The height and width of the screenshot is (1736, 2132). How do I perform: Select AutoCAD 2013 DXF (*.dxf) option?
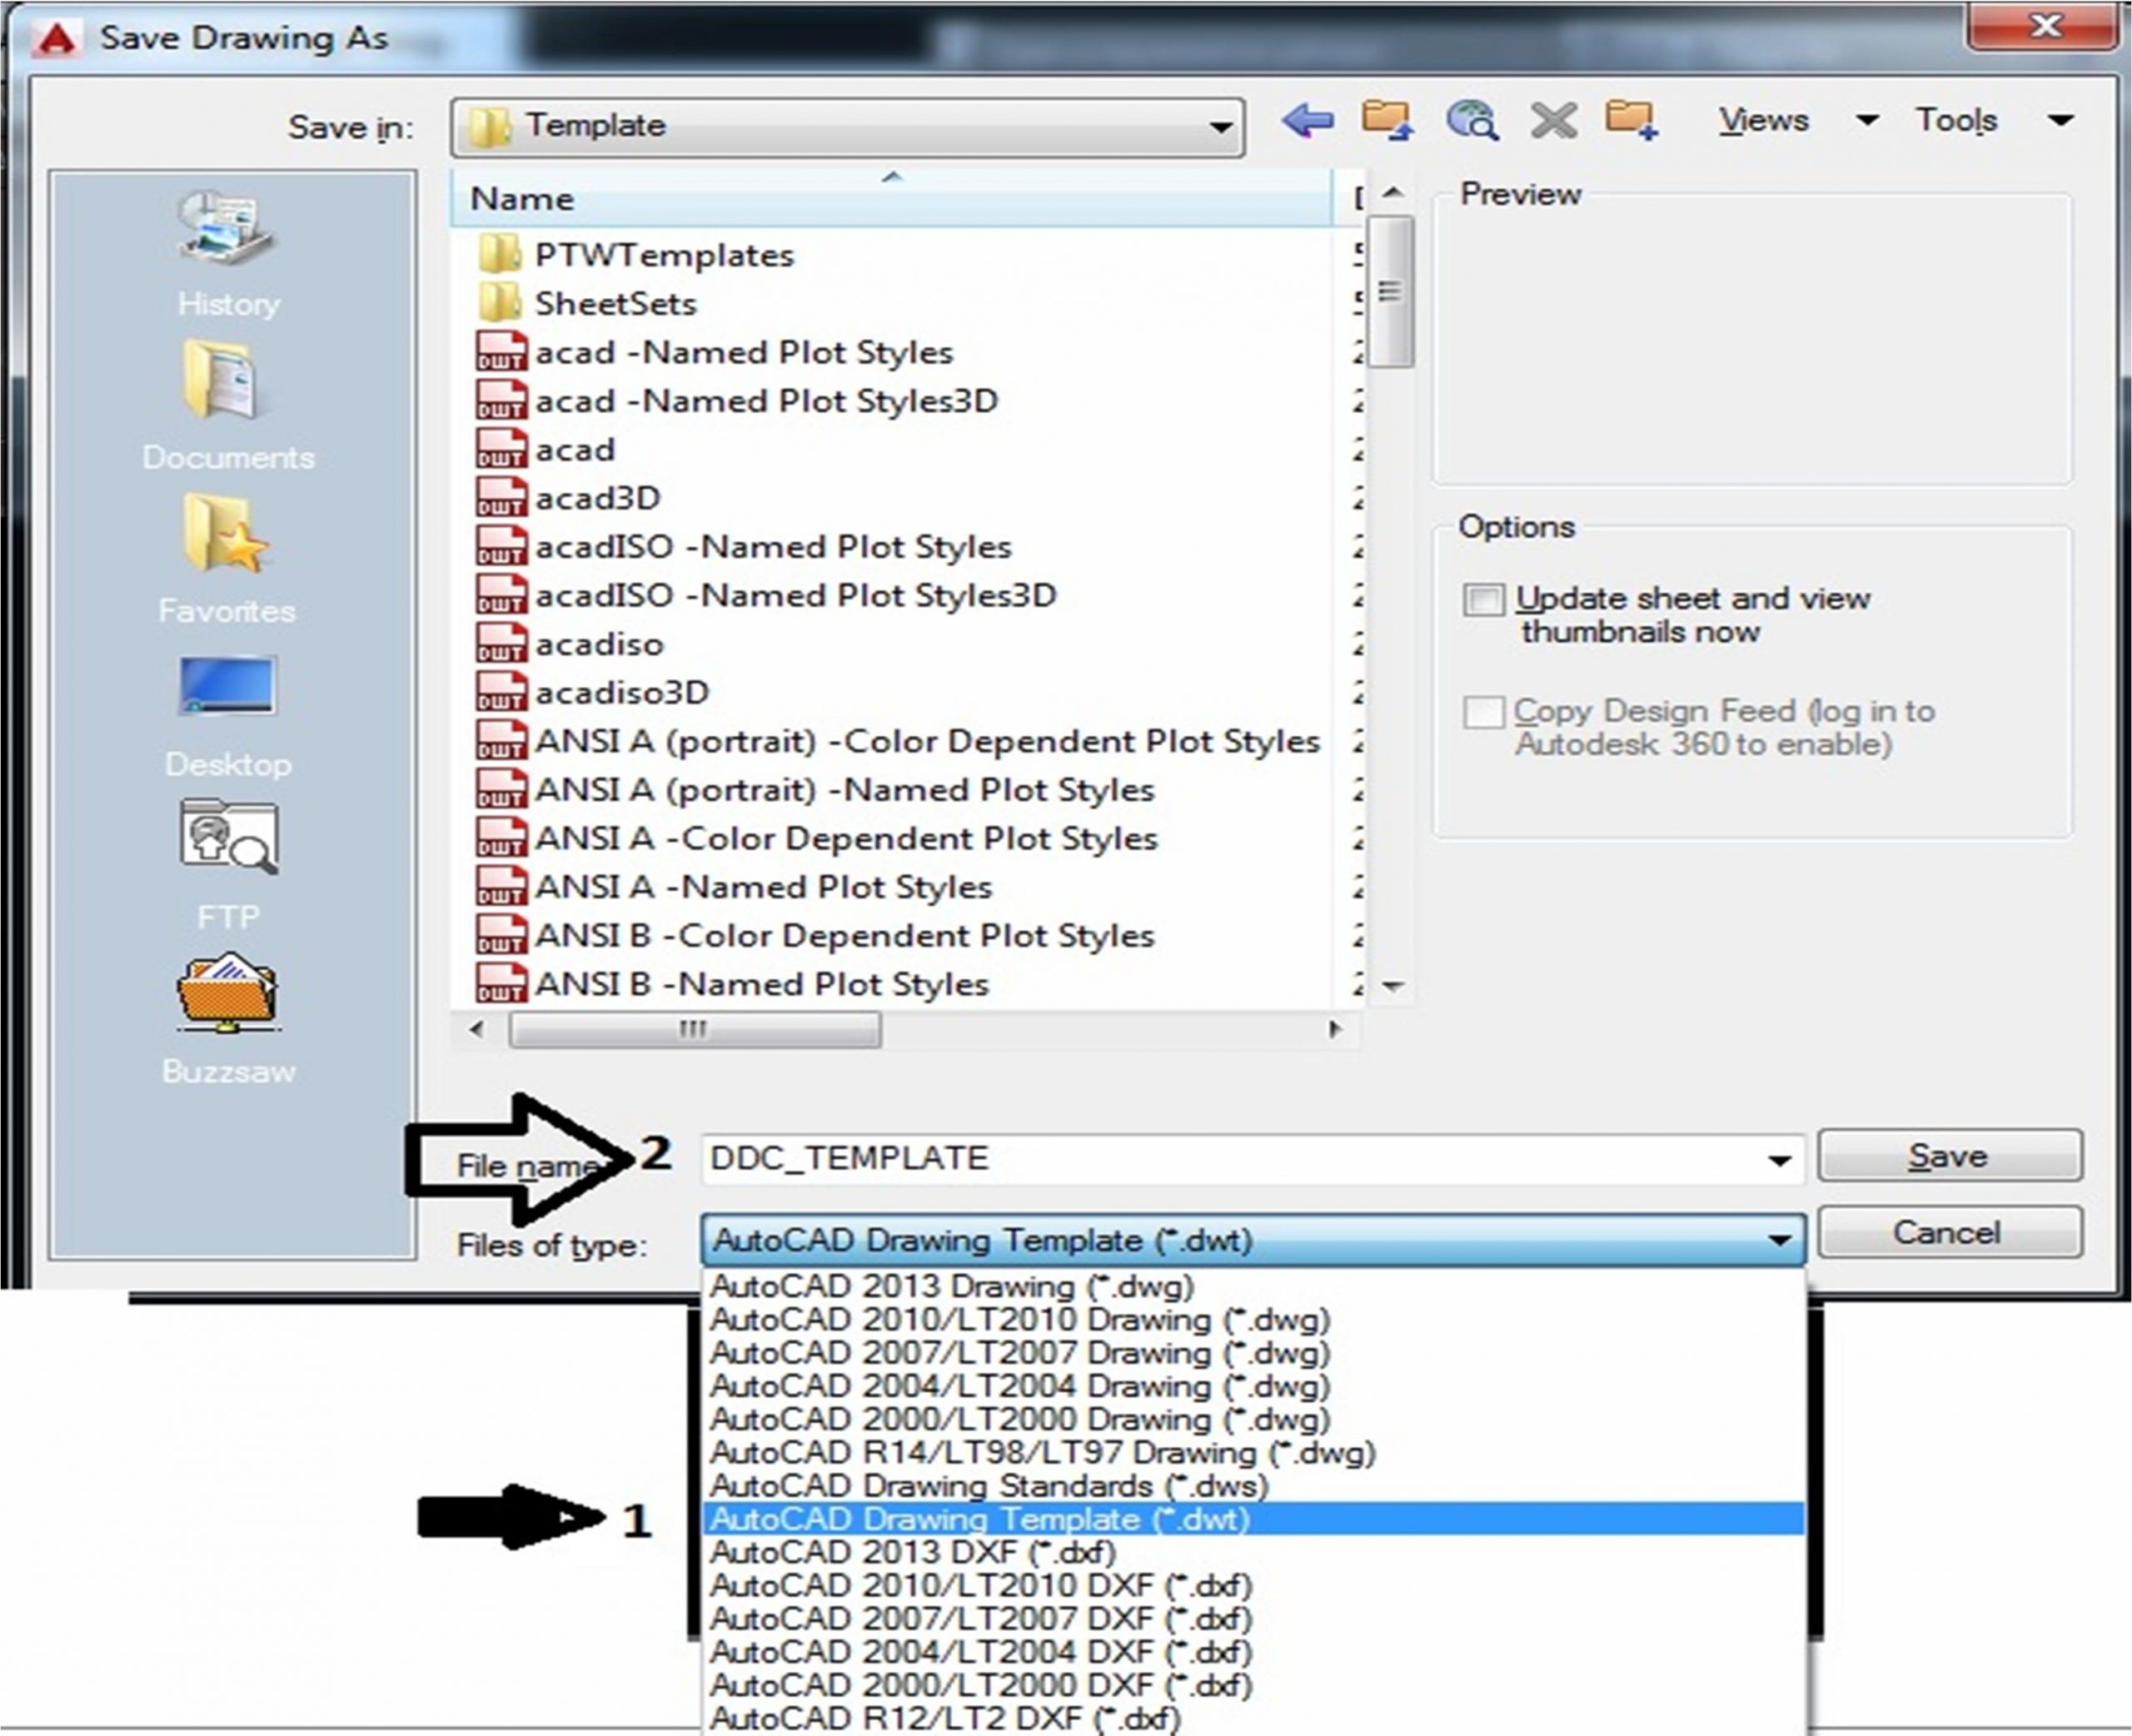click(912, 1553)
